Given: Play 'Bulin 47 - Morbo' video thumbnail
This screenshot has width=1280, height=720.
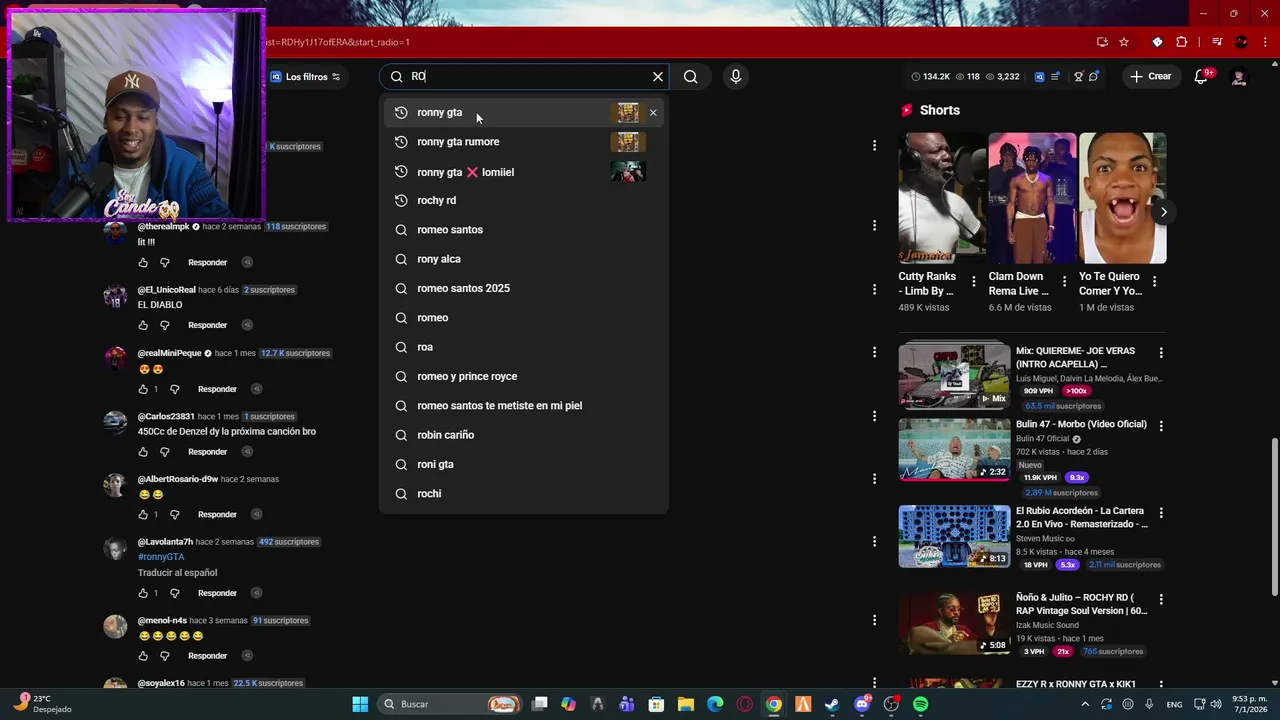Looking at the screenshot, I should [954, 450].
